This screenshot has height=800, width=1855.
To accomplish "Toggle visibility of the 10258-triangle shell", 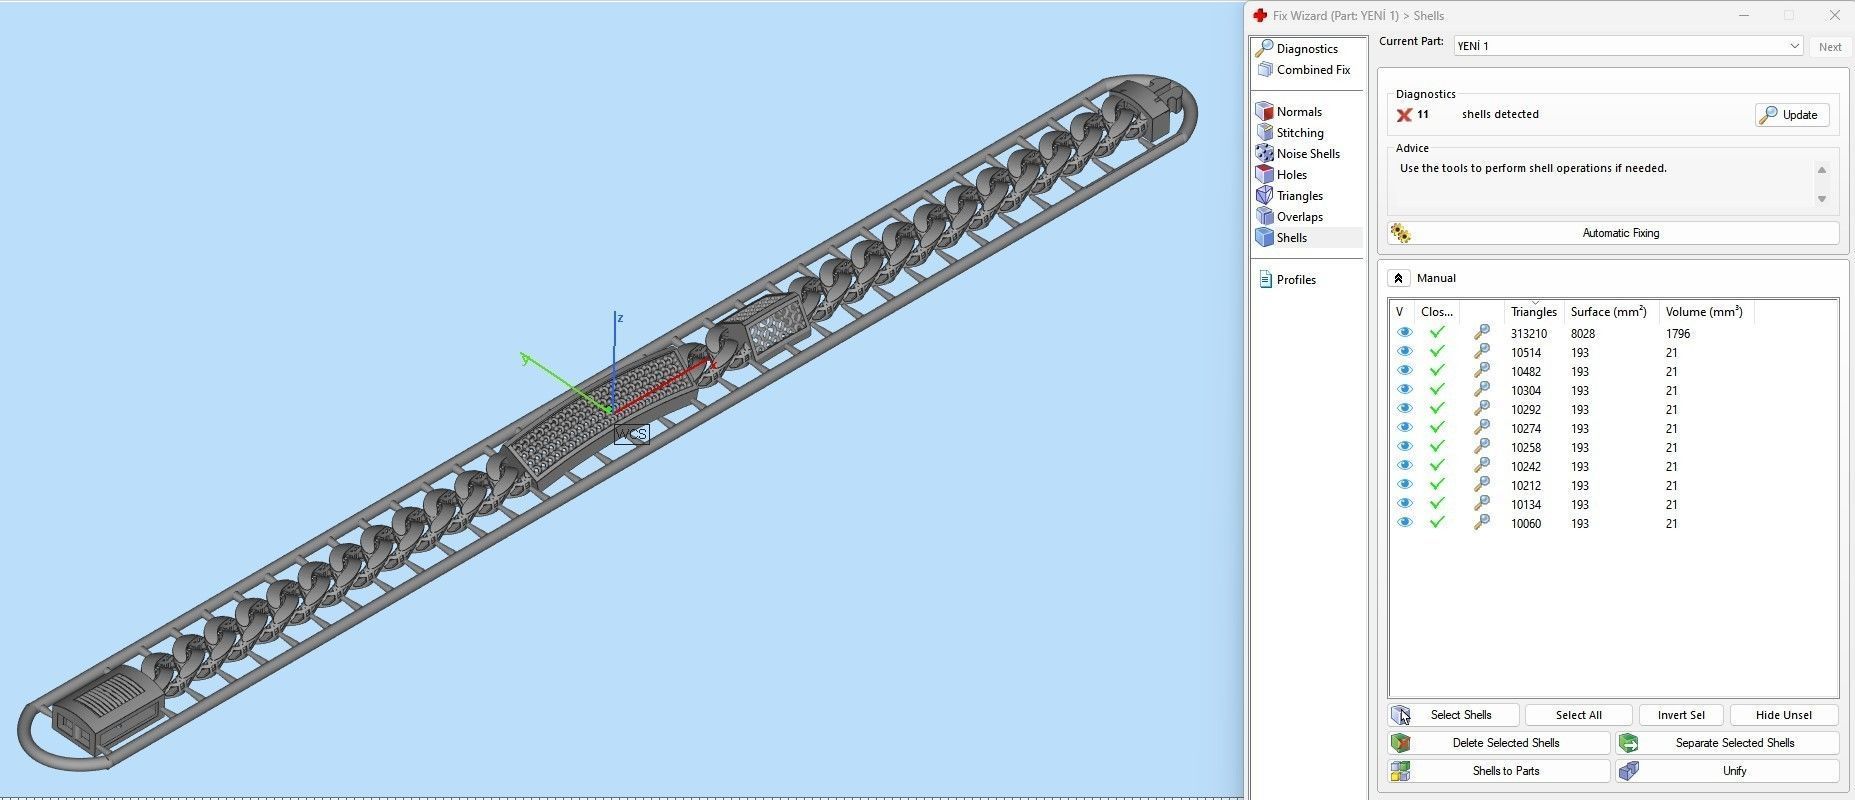I will (x=1405, y=447).
